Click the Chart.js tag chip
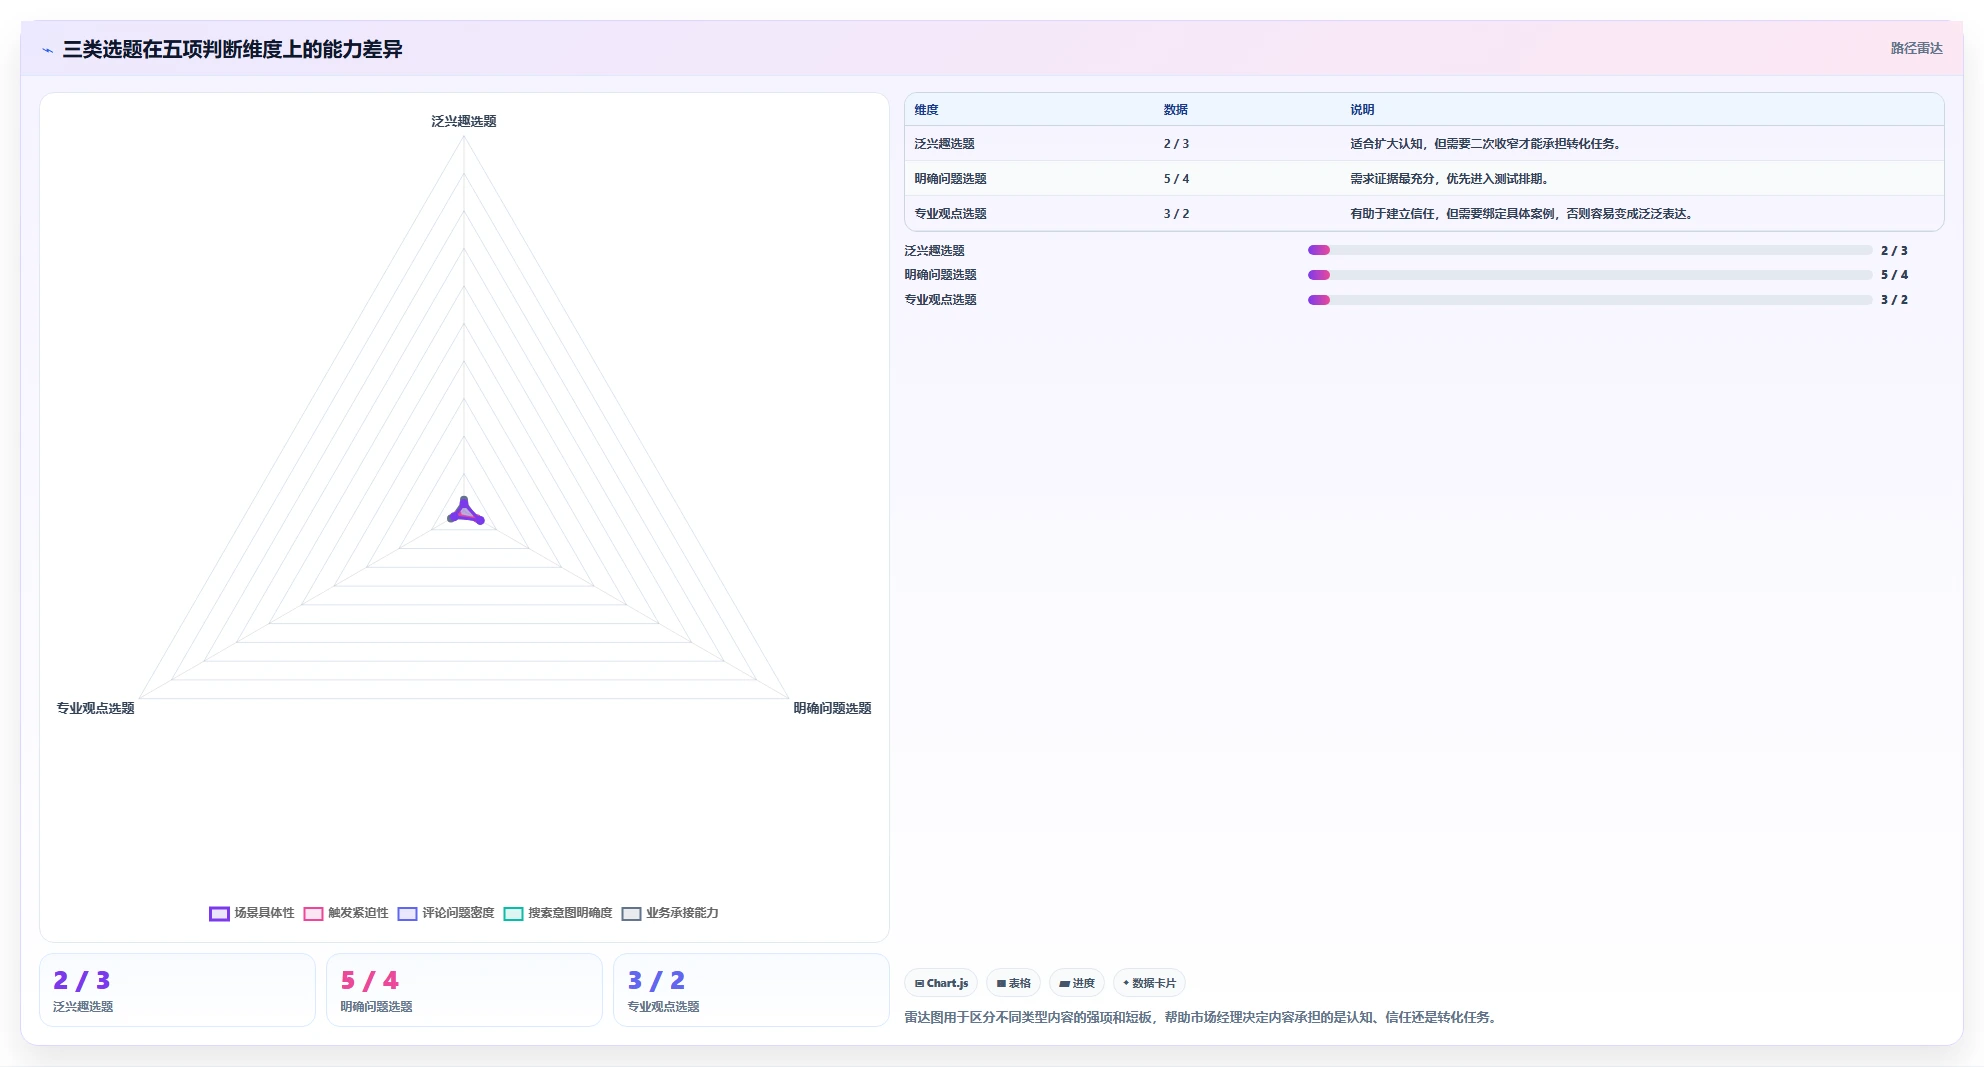 [941, 983]
